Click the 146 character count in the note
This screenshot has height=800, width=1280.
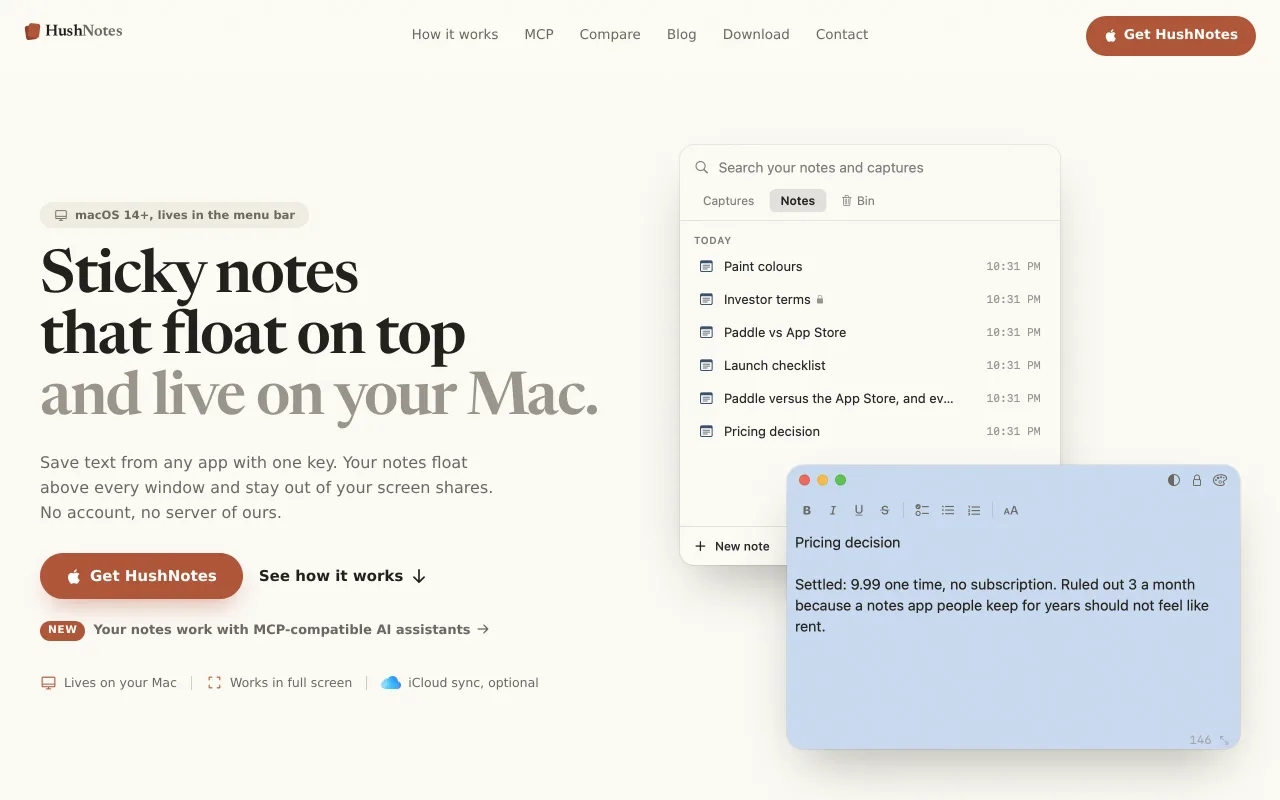click(1200, 740)
